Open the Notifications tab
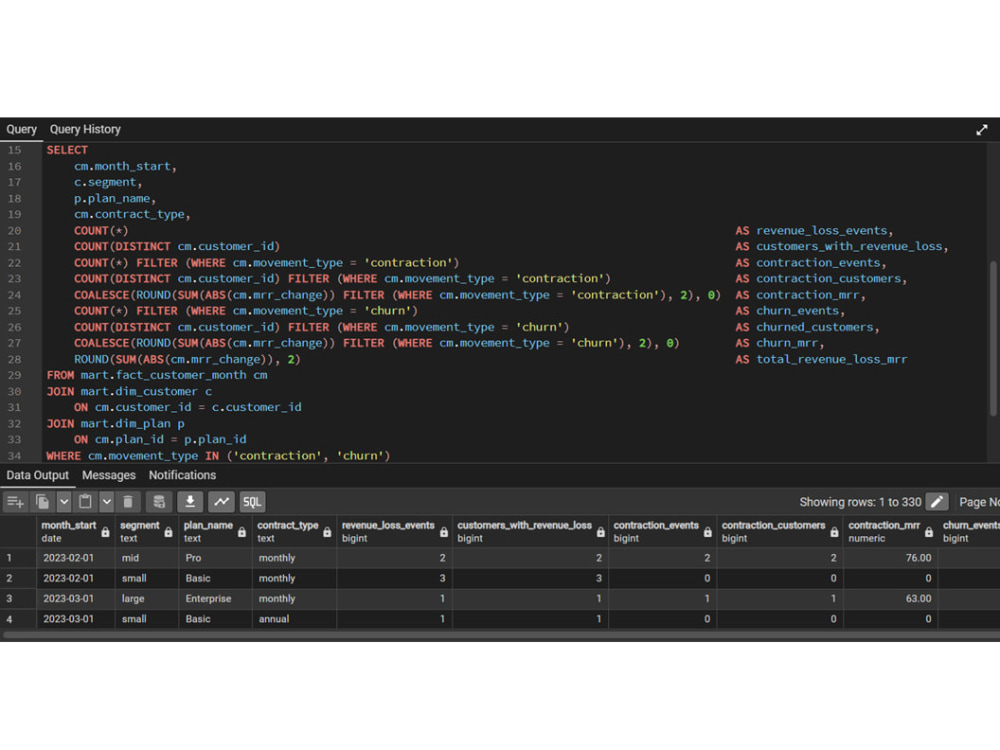 click(x=182, y=475)
